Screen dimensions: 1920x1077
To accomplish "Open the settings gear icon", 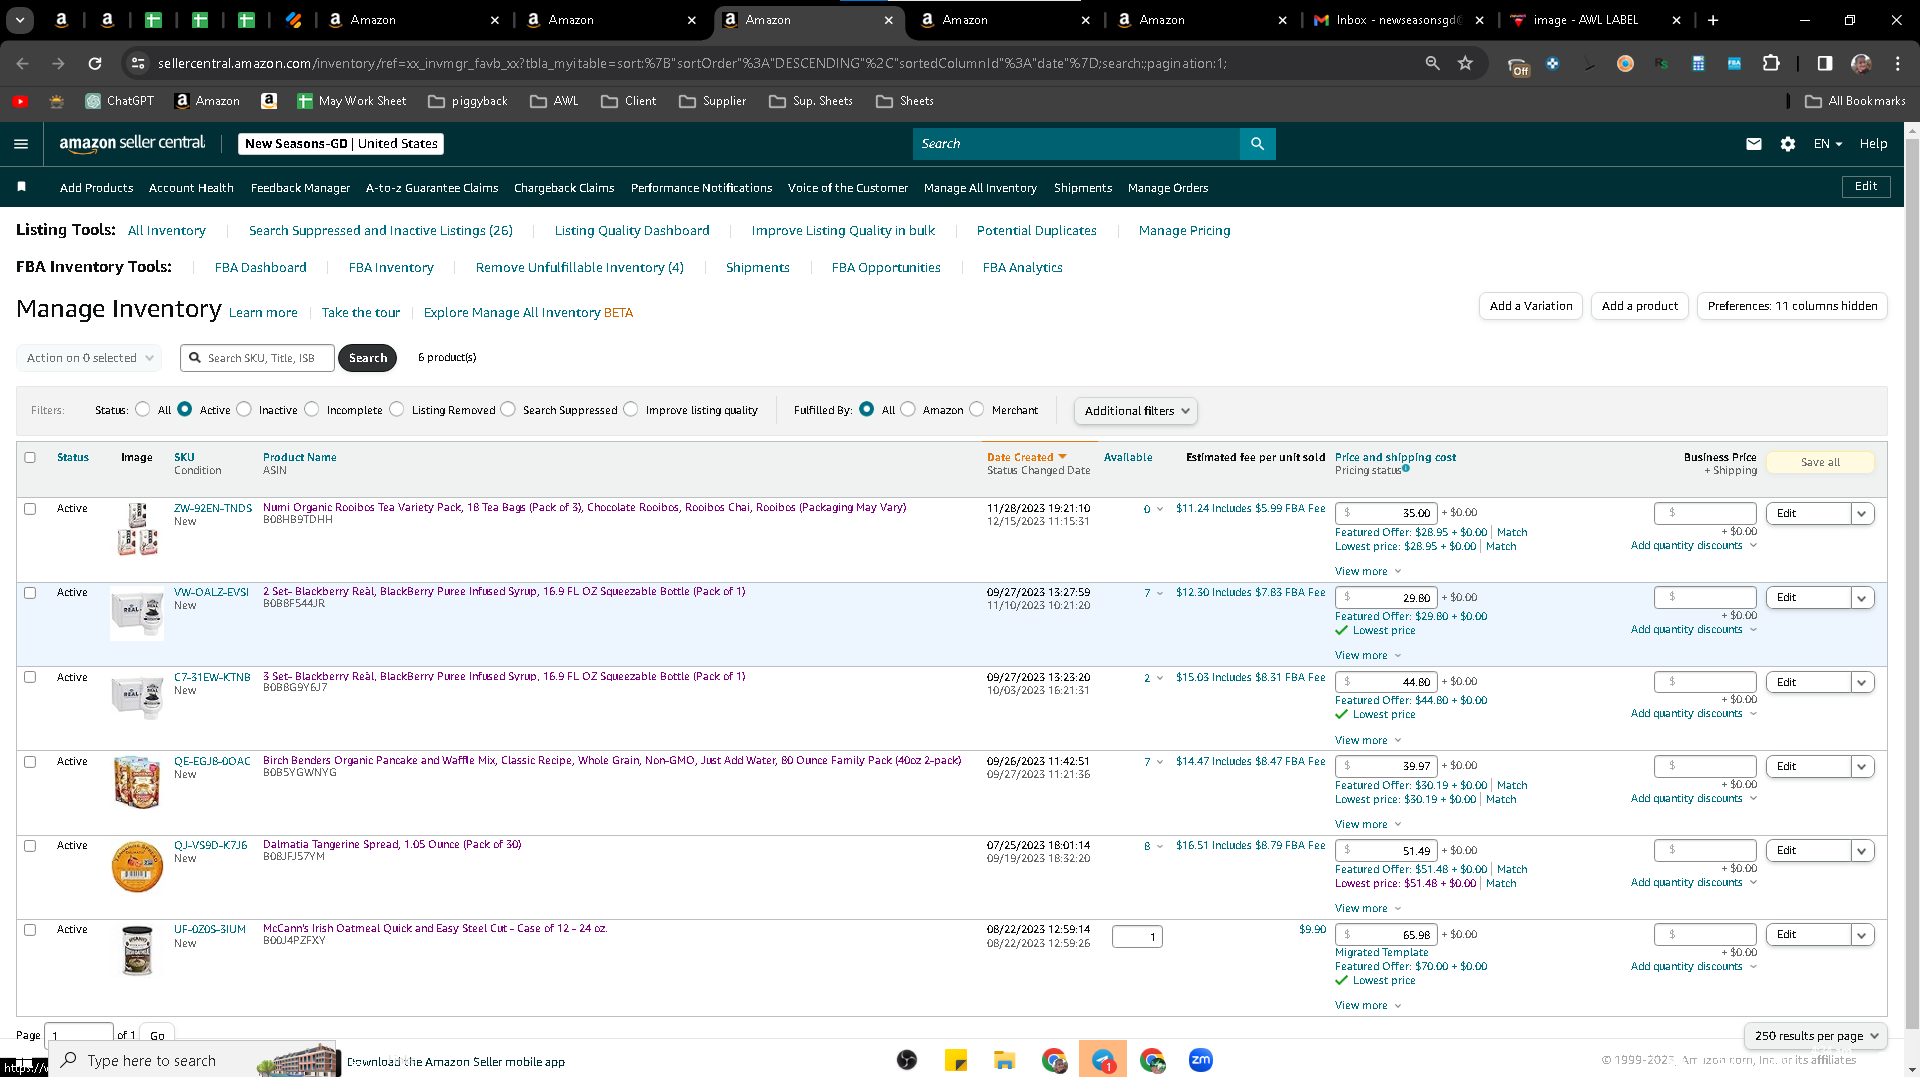I will [1788, 144].
